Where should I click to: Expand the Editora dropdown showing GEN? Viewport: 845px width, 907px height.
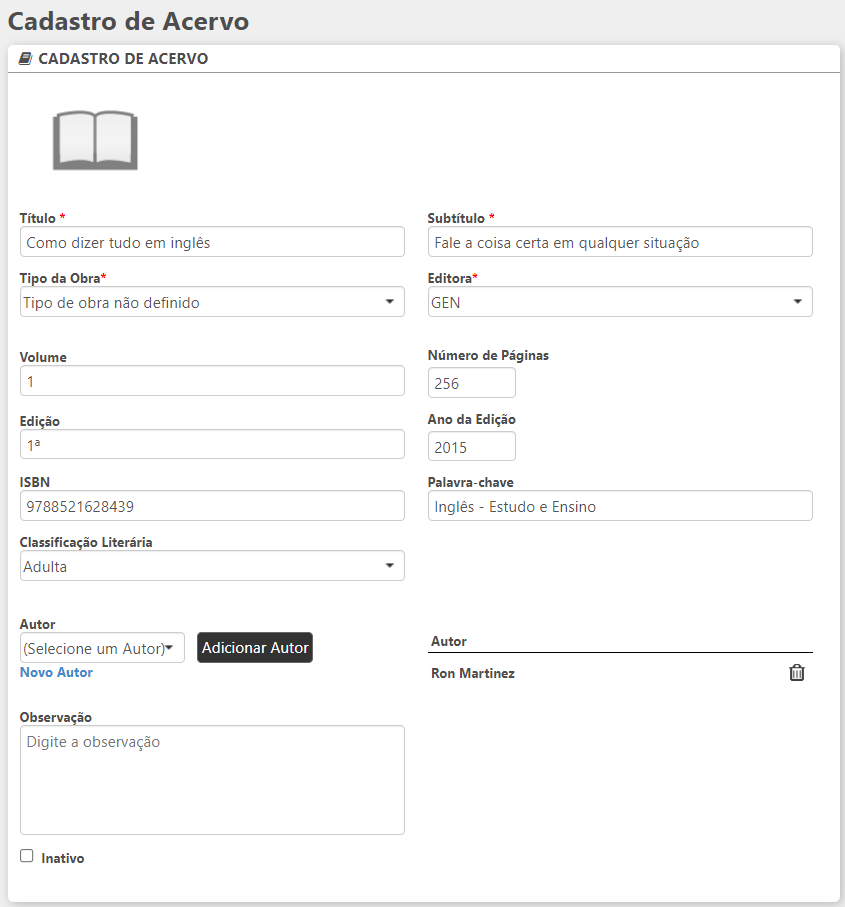[x=620, y=302]
